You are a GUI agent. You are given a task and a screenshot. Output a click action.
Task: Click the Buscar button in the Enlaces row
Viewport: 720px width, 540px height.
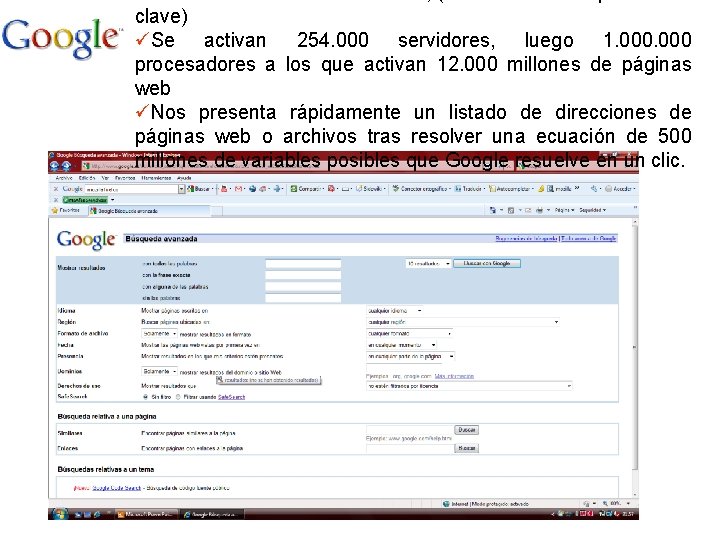click(x=467, y=448)
